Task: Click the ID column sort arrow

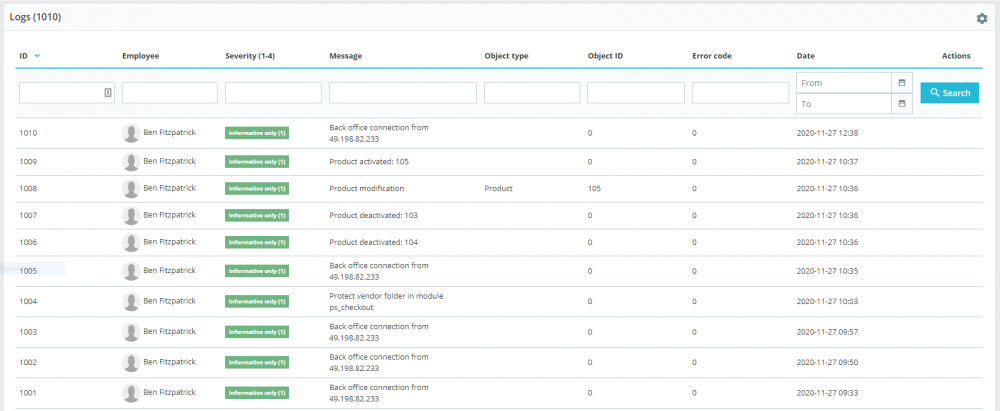Action: pyautogui.click(x=37, y=56)
